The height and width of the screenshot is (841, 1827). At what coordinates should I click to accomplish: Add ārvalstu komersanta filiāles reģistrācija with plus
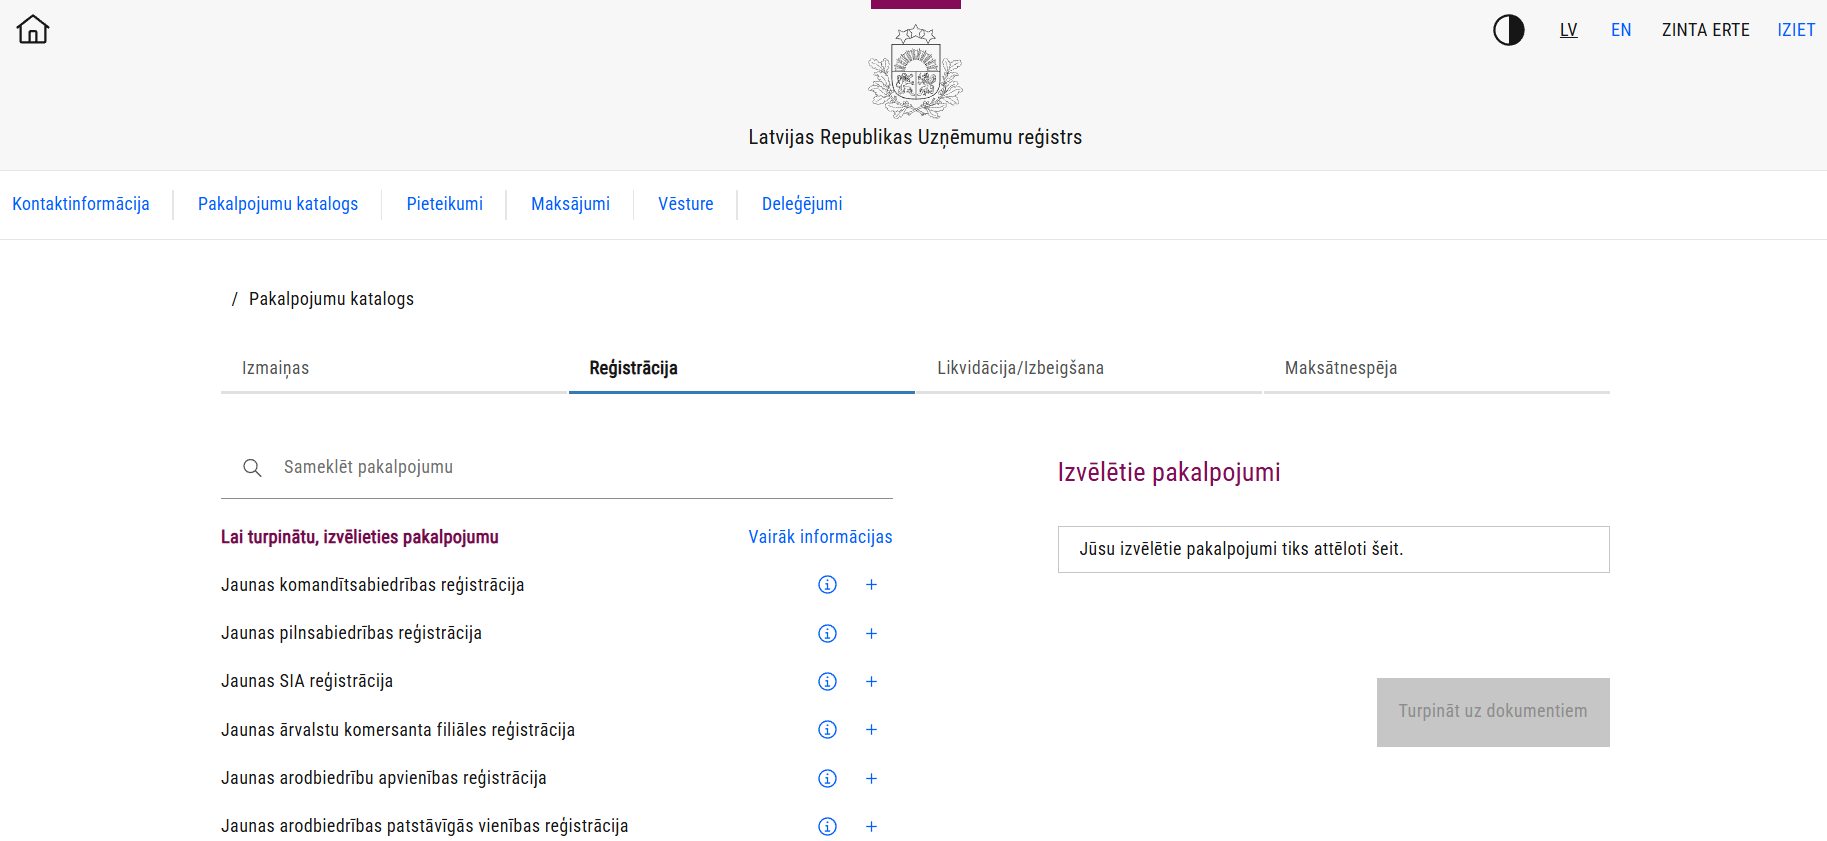point(871,730)
